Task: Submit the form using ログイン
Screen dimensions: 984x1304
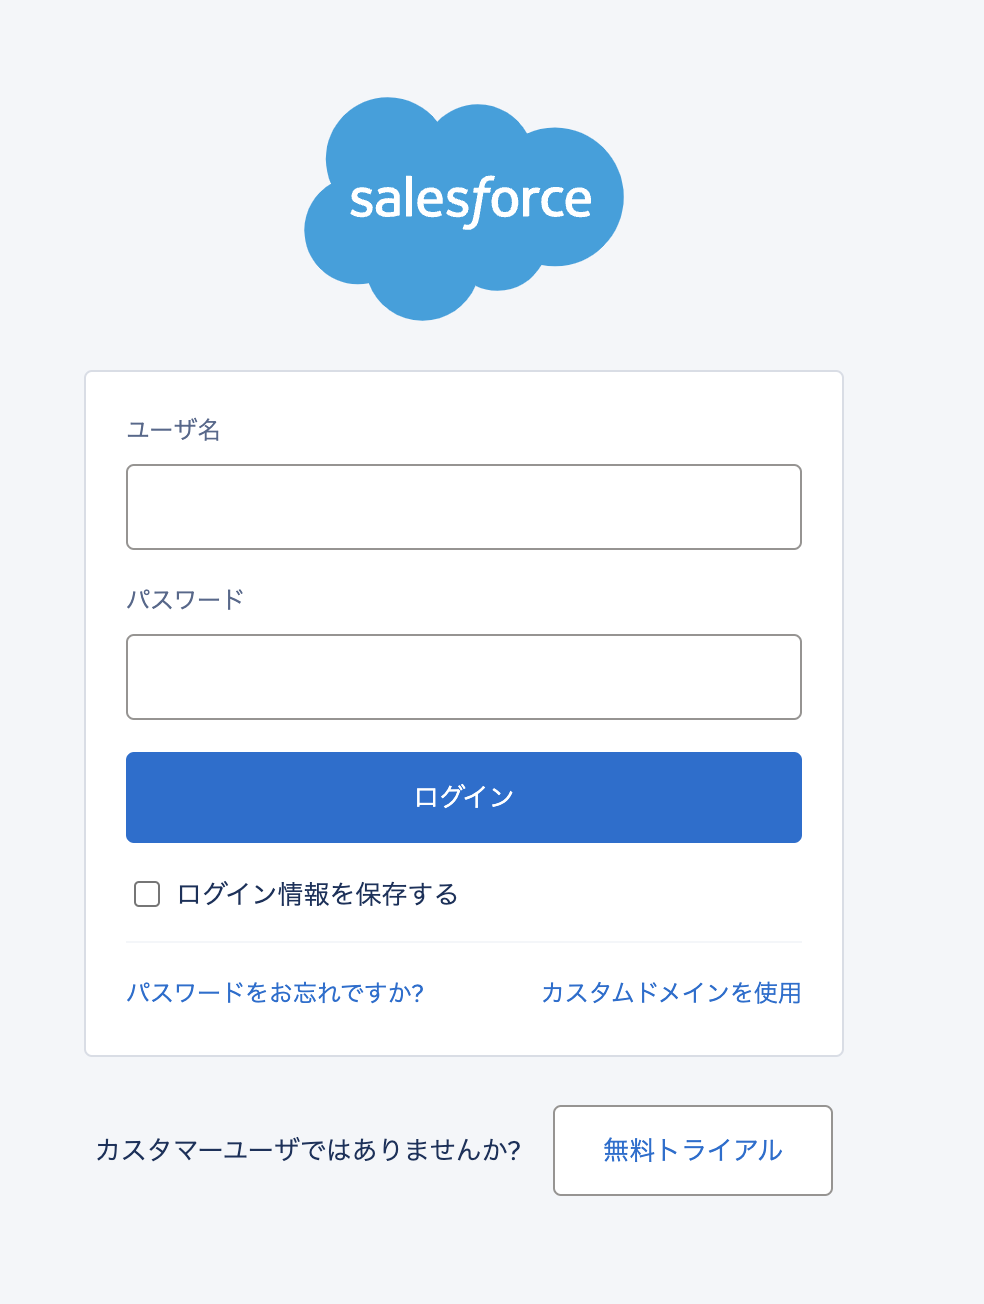Action: [464, 797]
